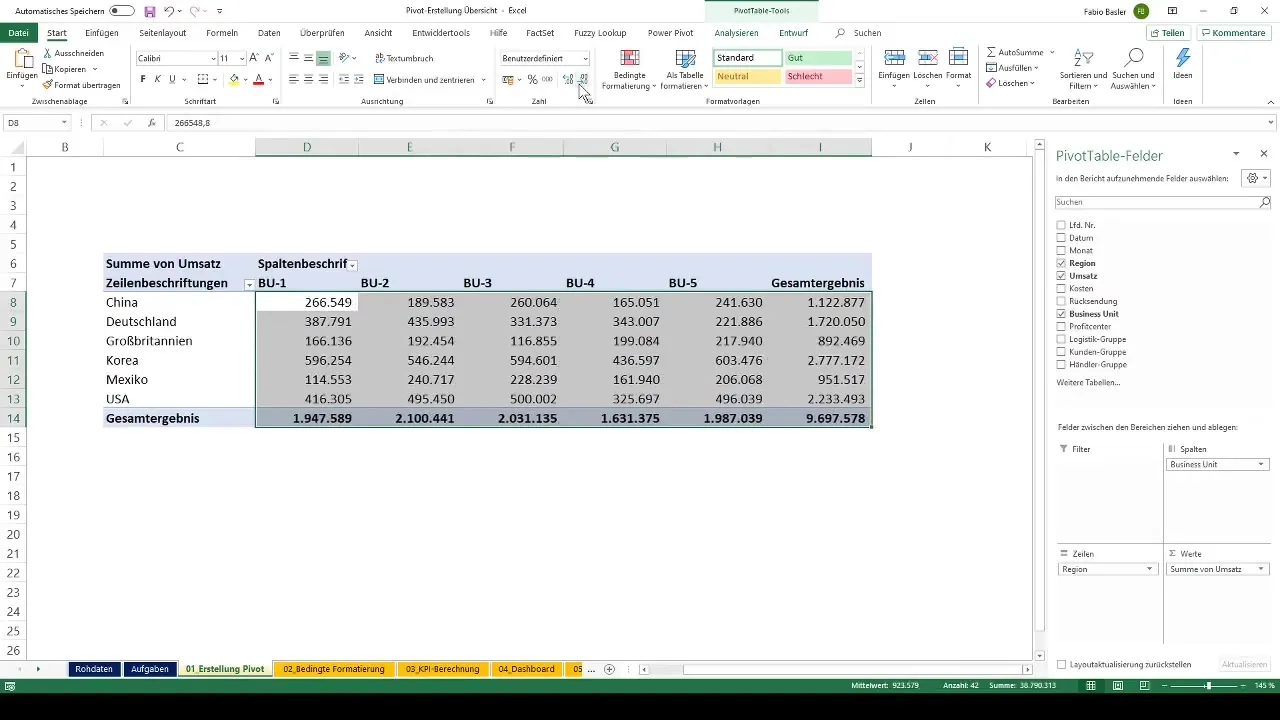Image resolution: width=1280 pixels, height=720 pixels.
Task: Open Business Unit dropdown in Spalten area
Action: click(1261, 464)
